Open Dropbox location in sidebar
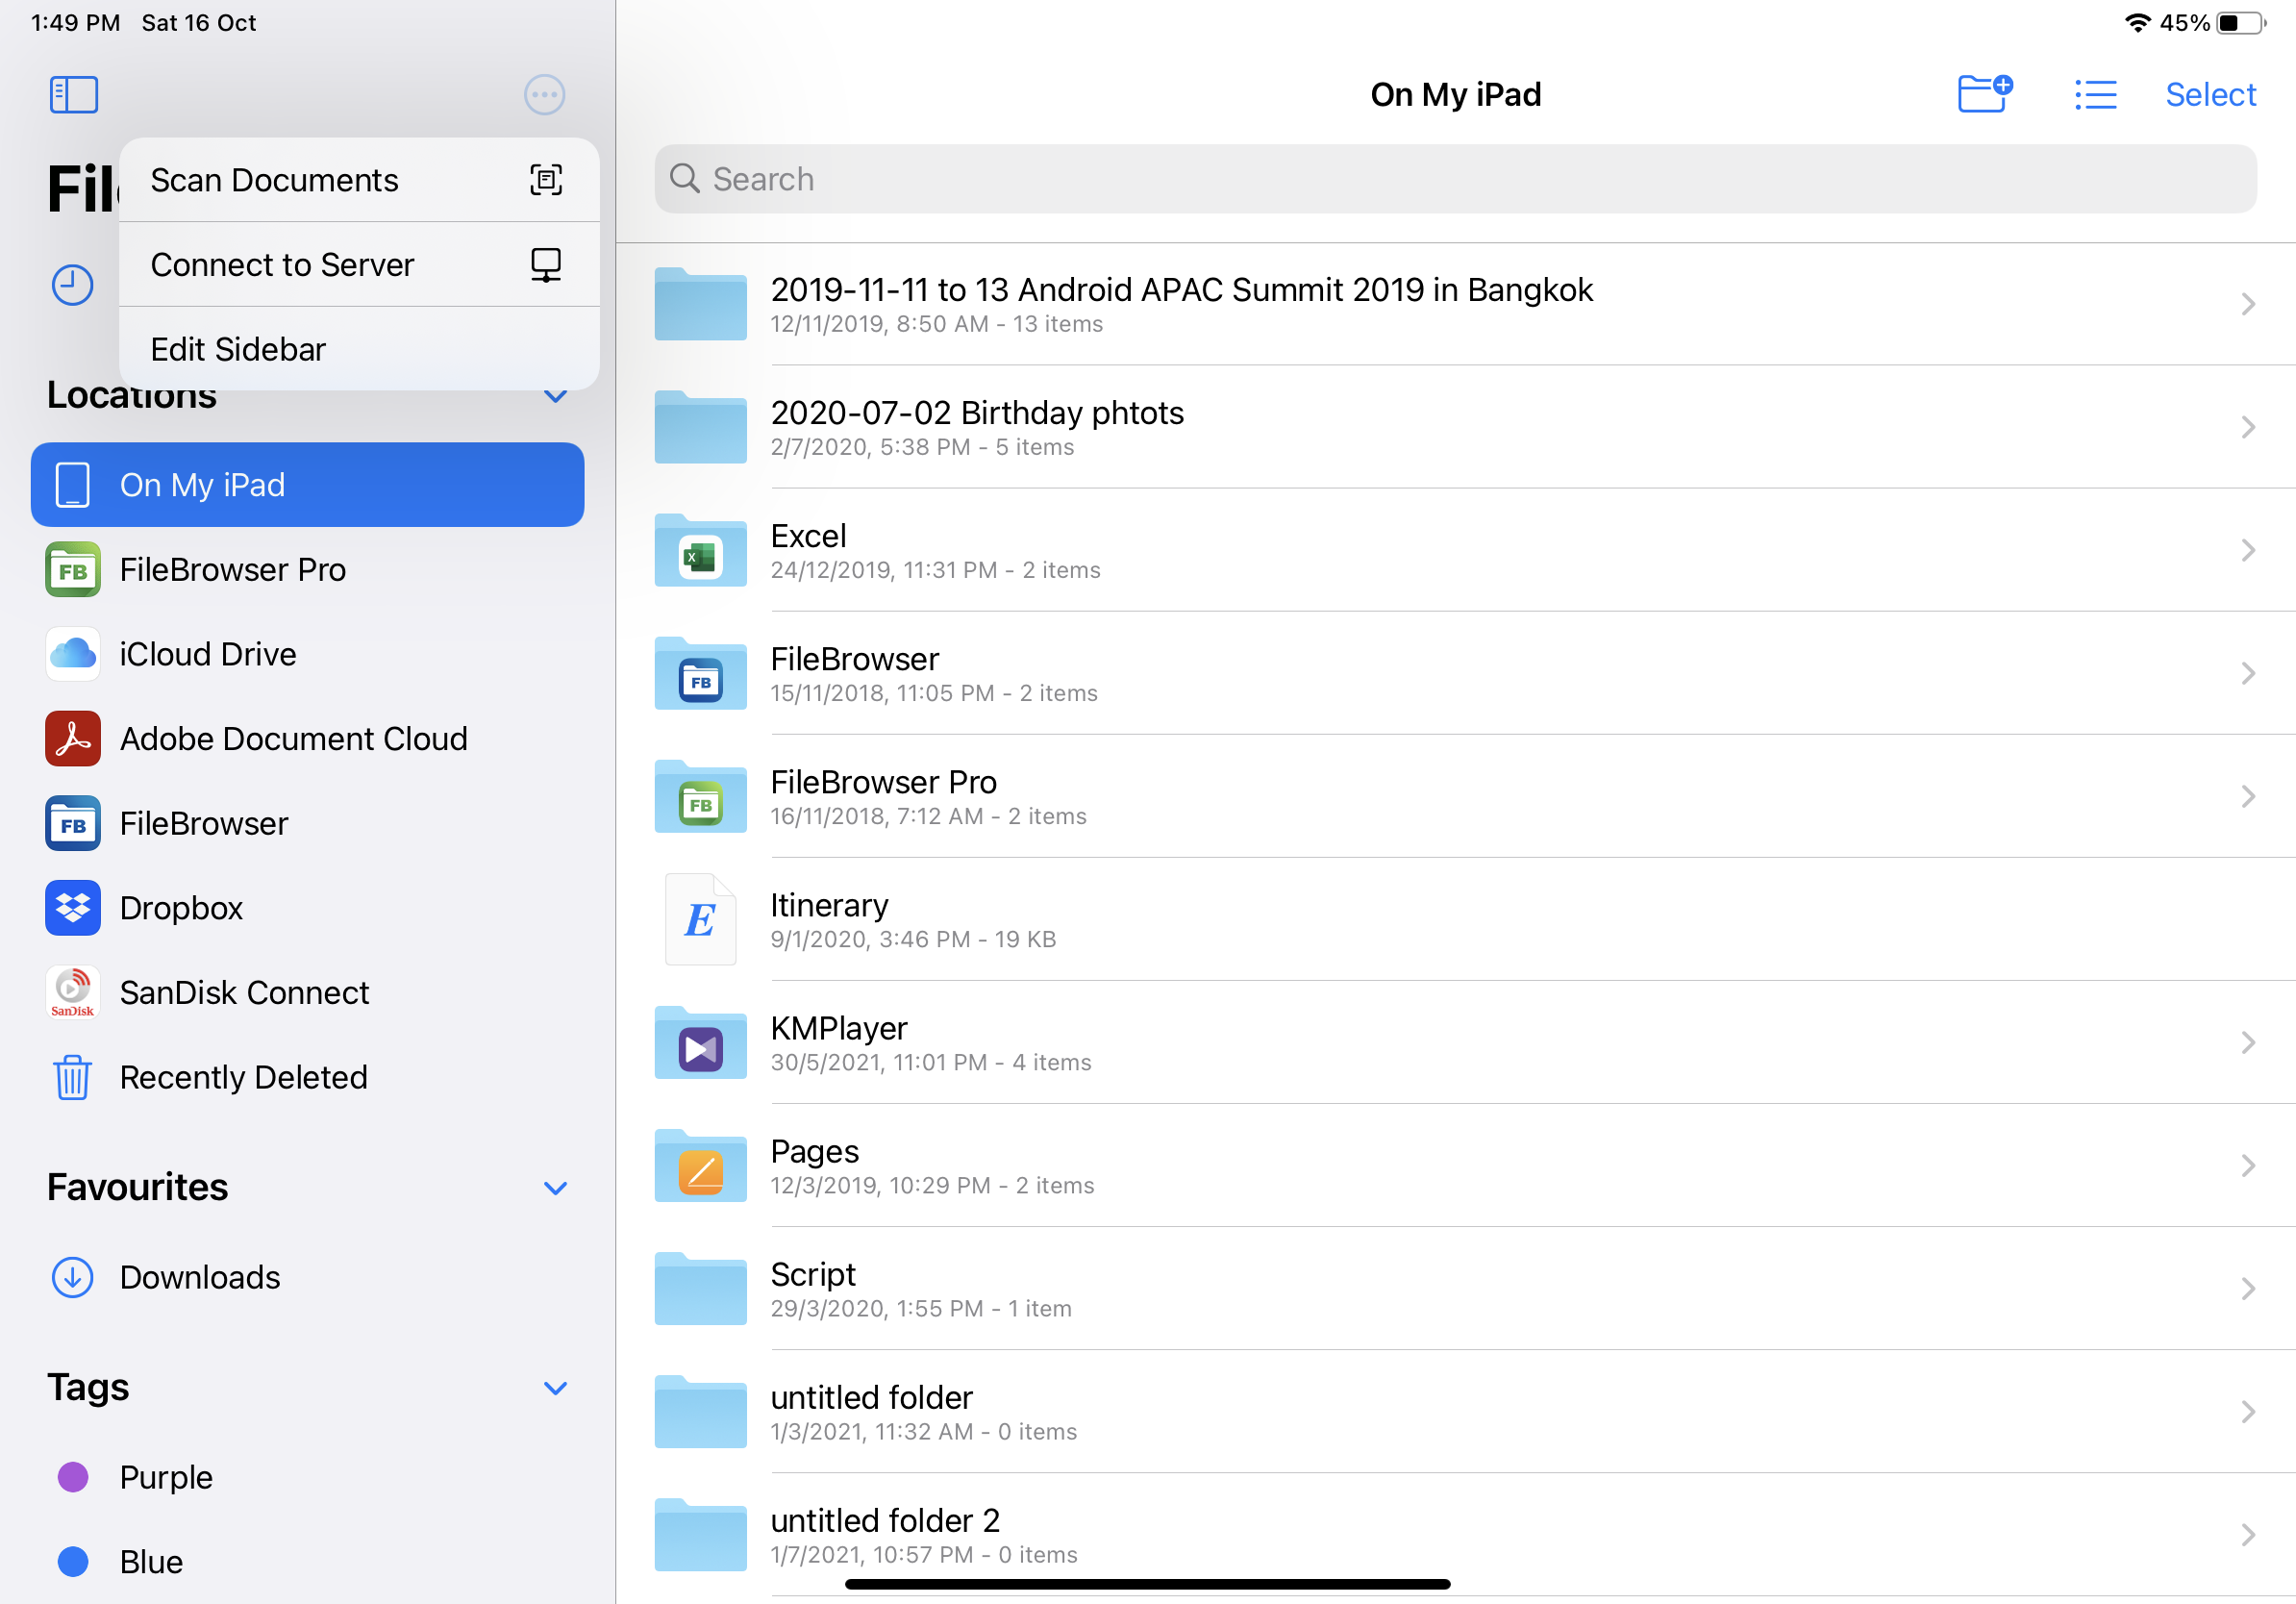2296x1604 pixels. (x=181, y=908)
